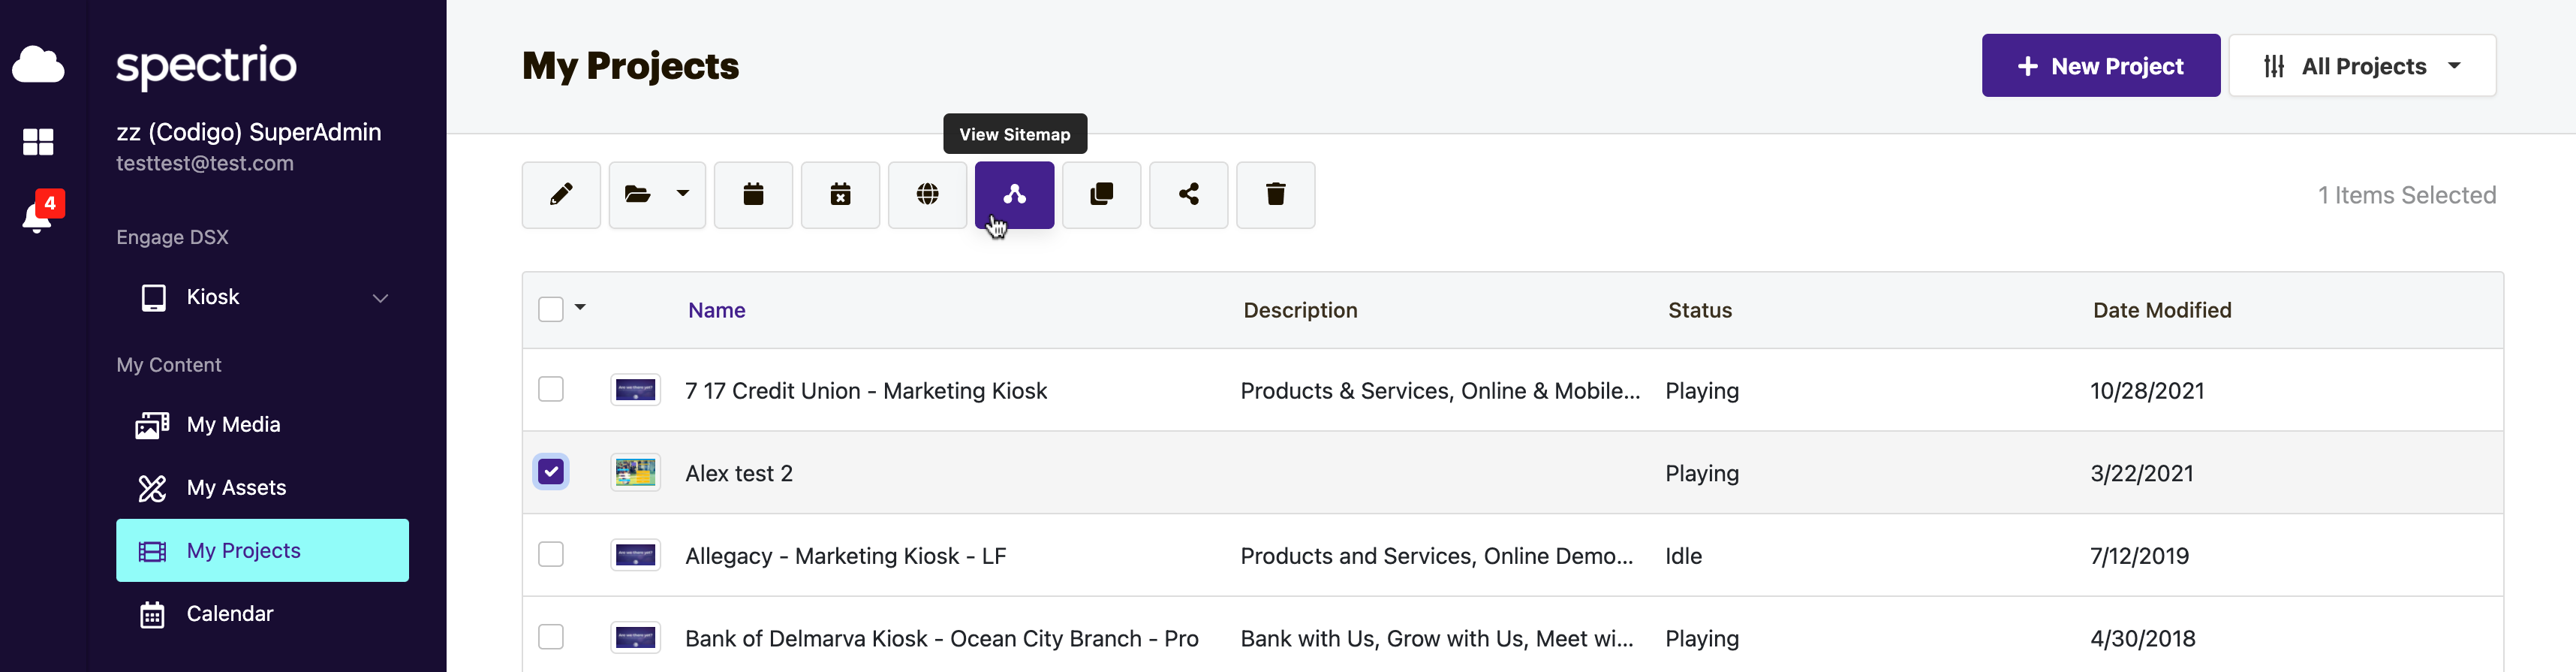Click the share project icon
Screen dimensions: 2576x672
(x=1188, y=195)
